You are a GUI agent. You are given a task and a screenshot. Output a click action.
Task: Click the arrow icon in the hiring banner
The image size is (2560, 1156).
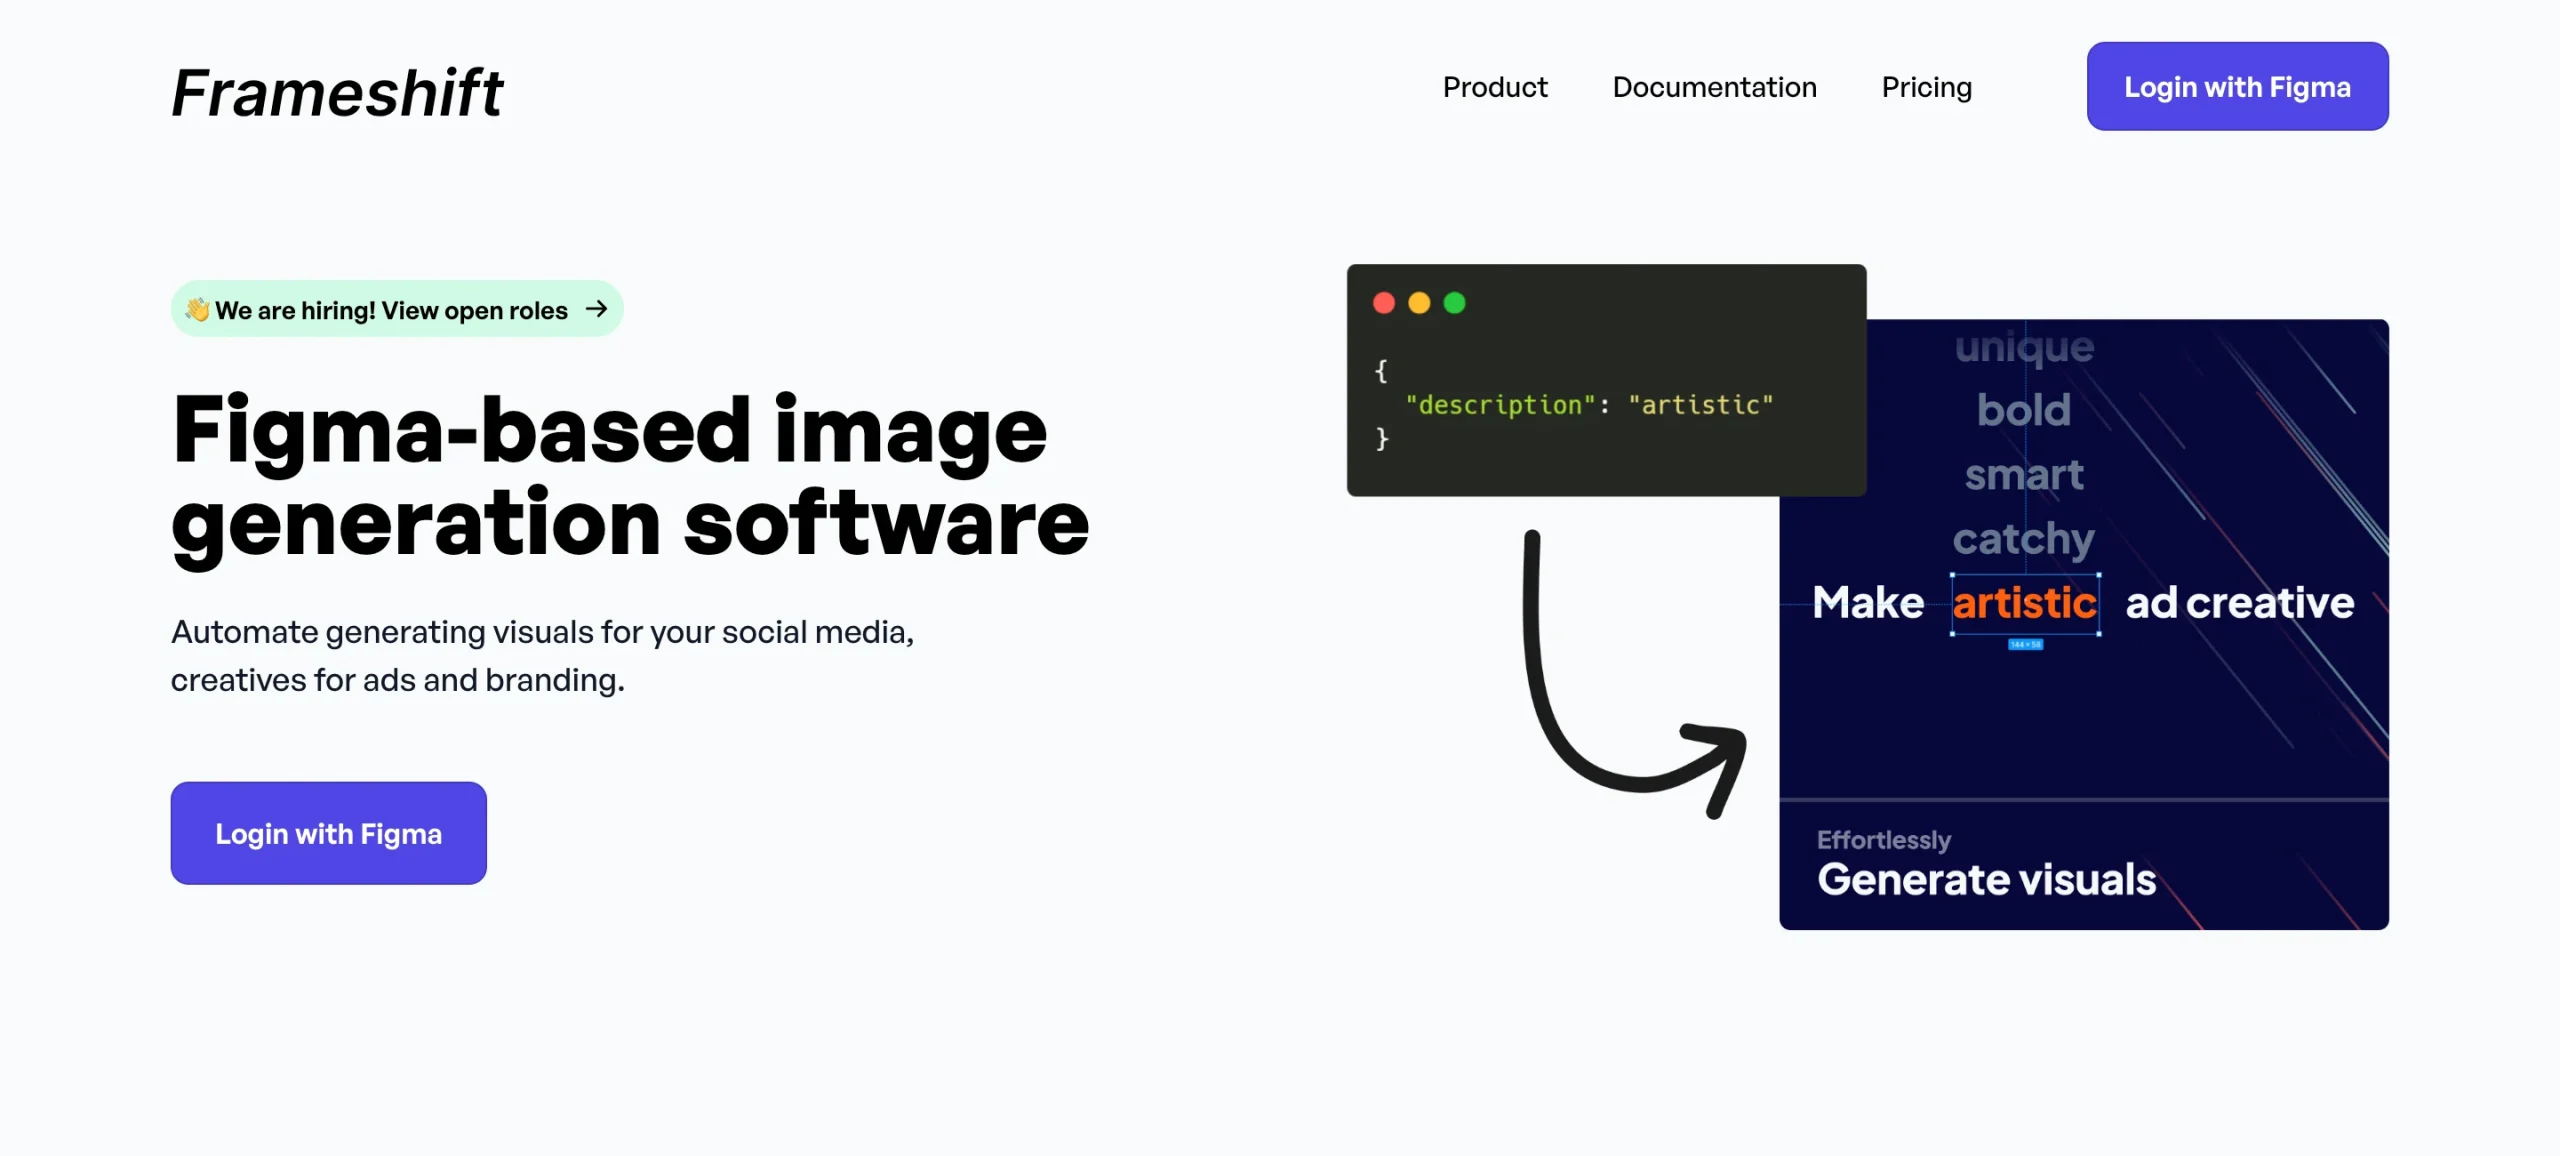tap(596, 309)
